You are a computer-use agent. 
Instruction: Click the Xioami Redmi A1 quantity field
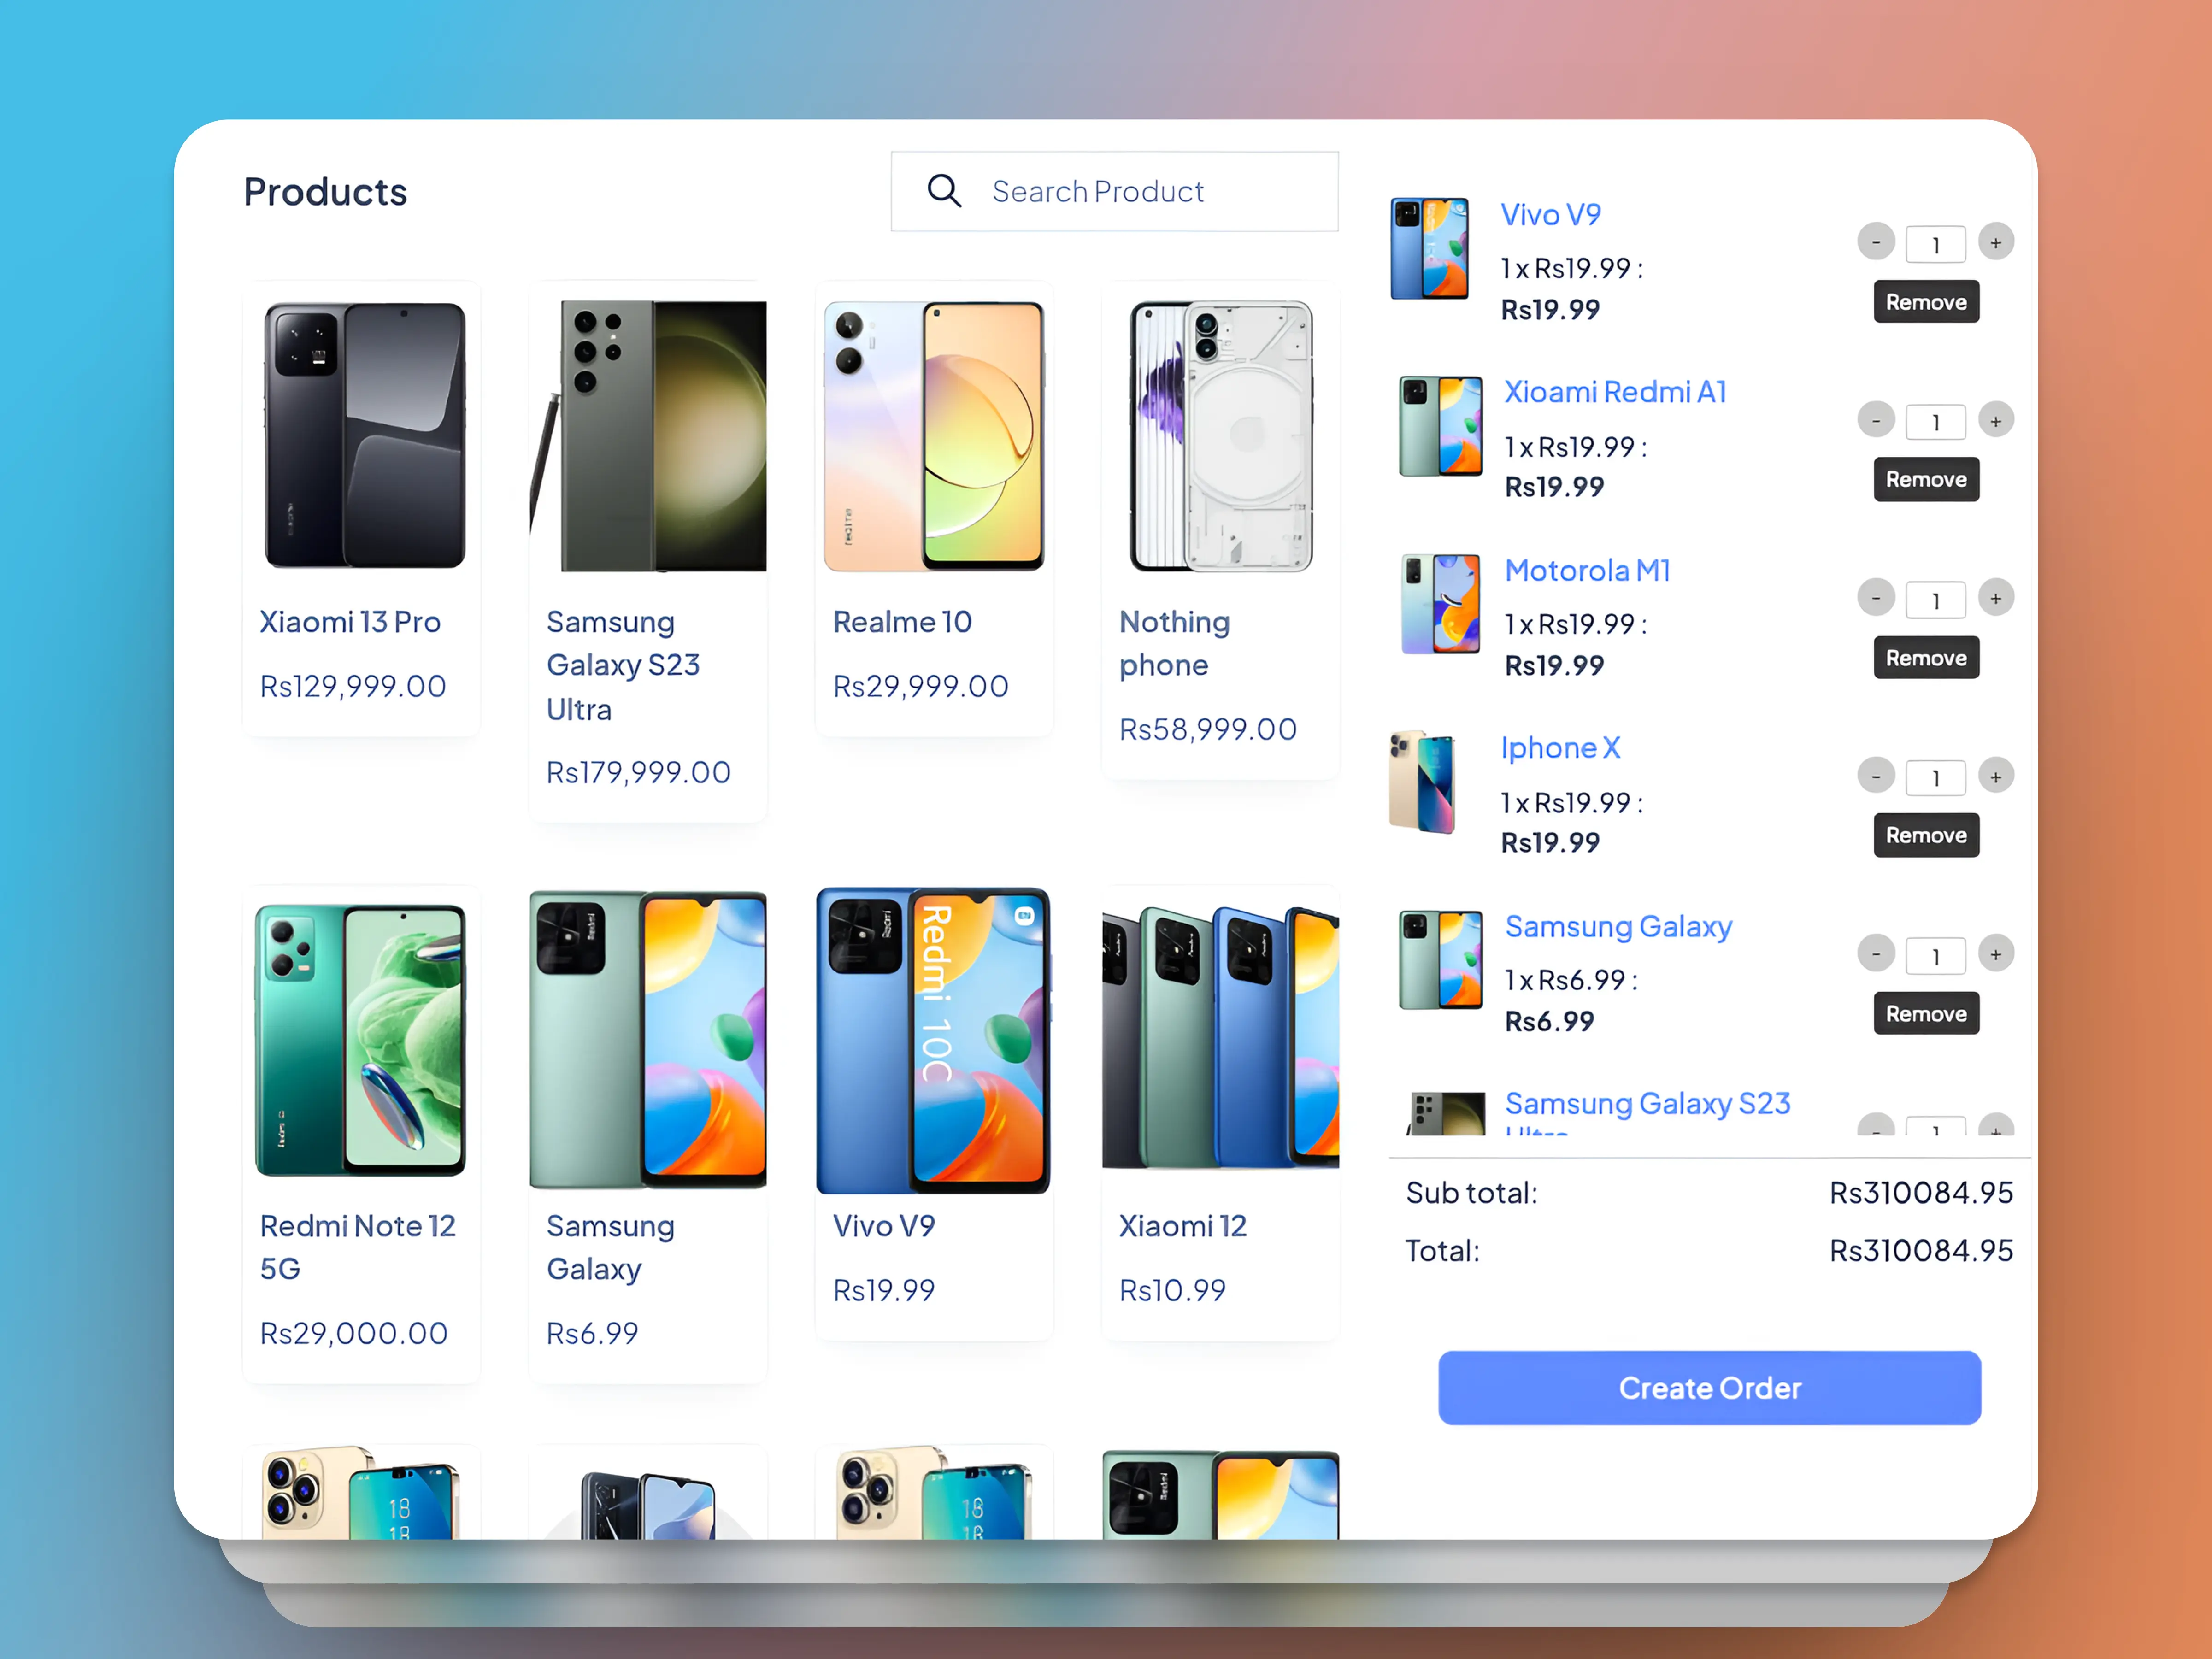point(1935,422)
